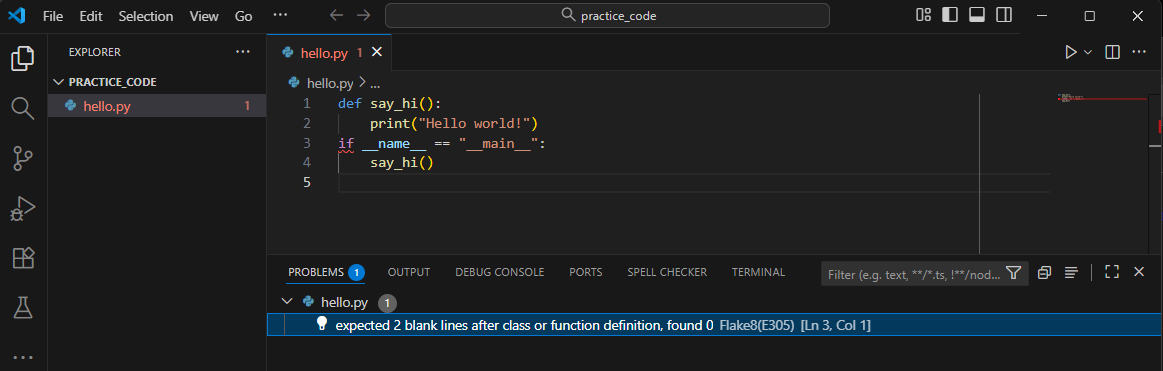The image size is (1163, 371).
Task: Open editor More Actions ellipsis
Action: (x=1139, y=52)
